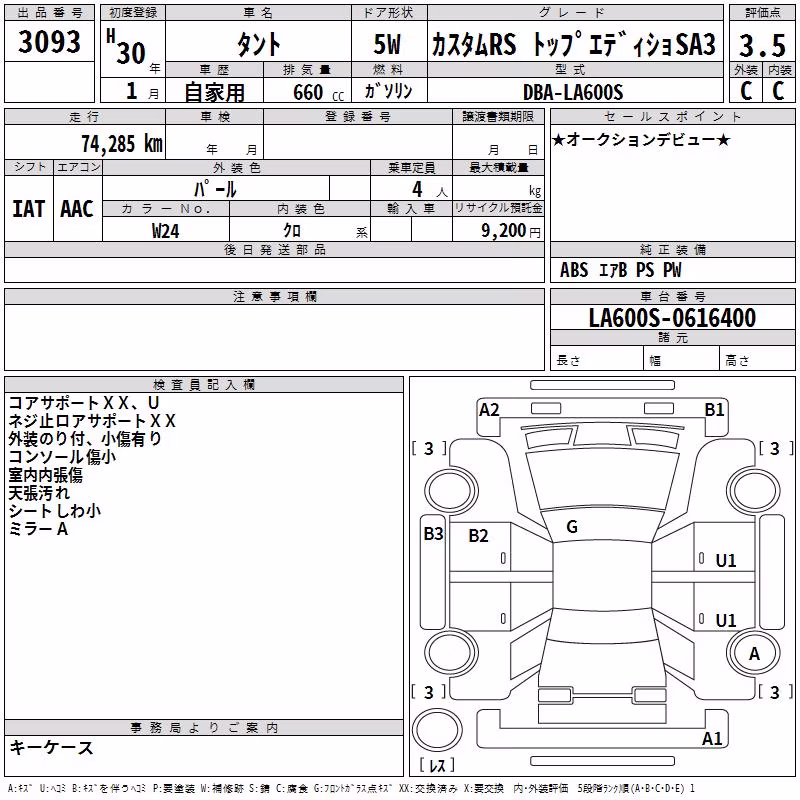The height and width of the screenshot is (800, 800).
Task: Select the interior color クロ
Action: point(292,231)
